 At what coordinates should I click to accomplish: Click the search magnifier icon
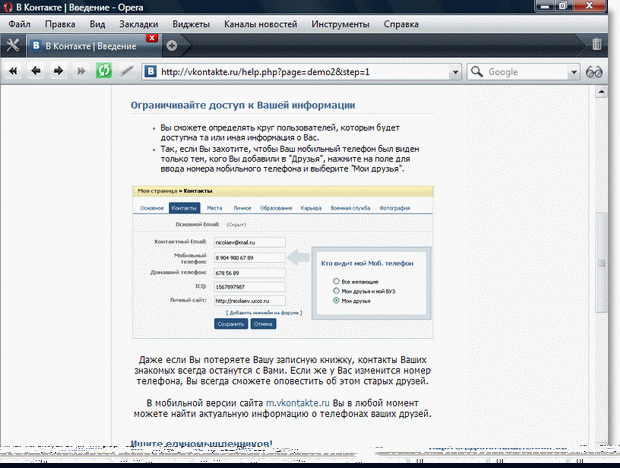pyautogui.click(x=477, y=72)
